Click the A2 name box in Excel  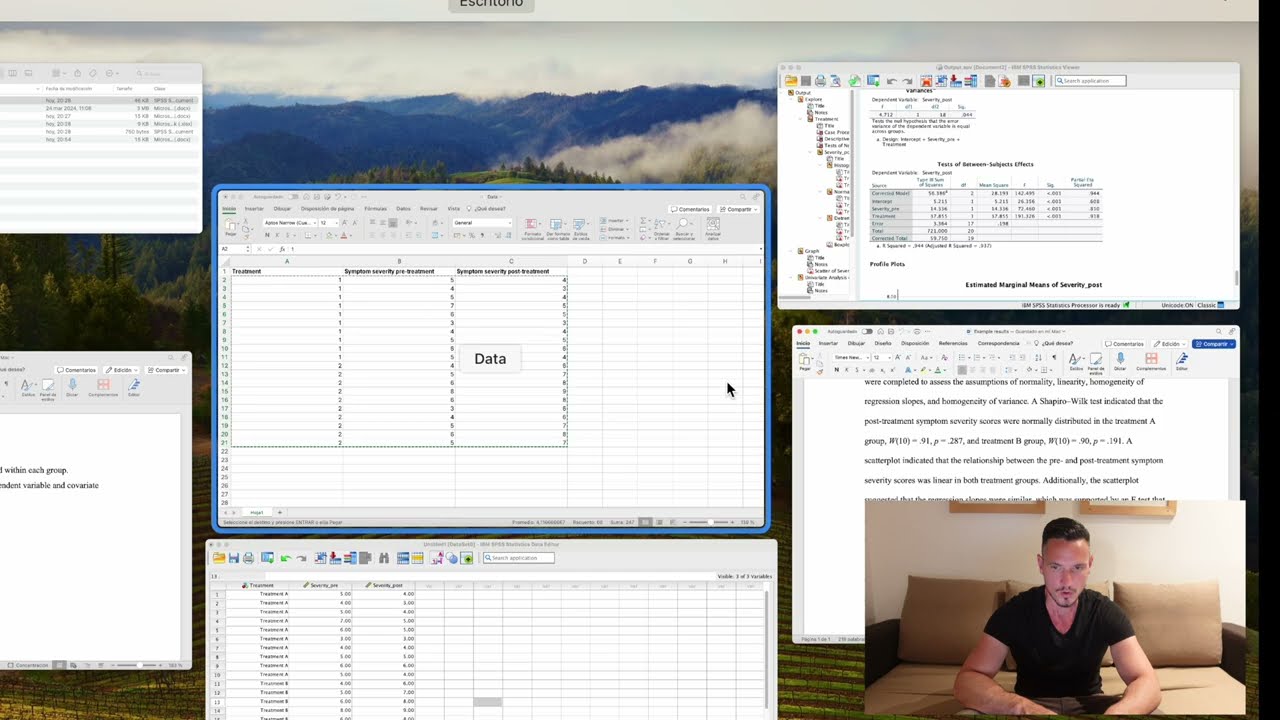tap(232, 249)
